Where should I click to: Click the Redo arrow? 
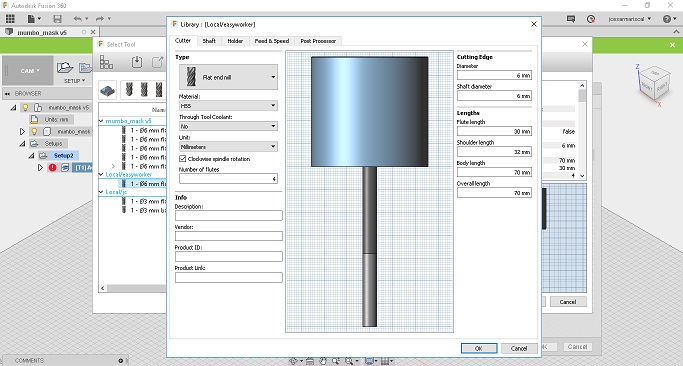click(100, 19)
